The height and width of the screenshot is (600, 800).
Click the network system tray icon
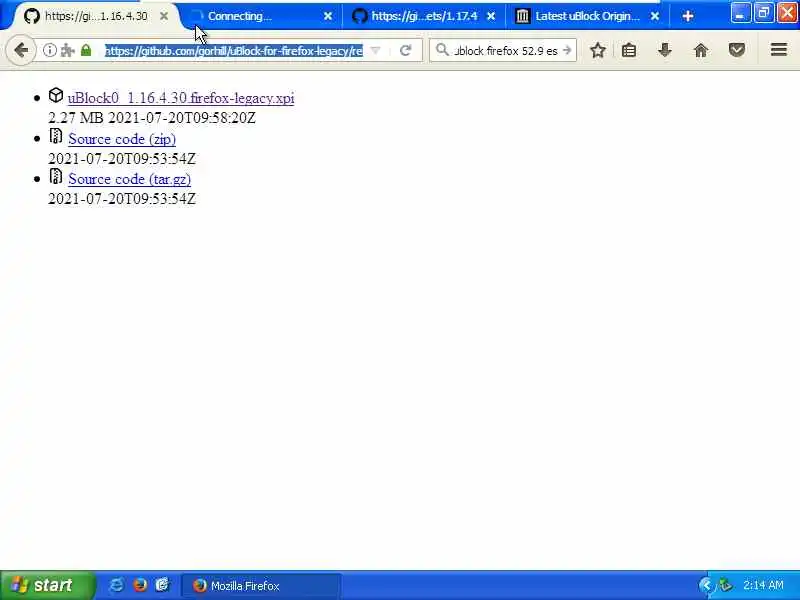click(726, 585)
